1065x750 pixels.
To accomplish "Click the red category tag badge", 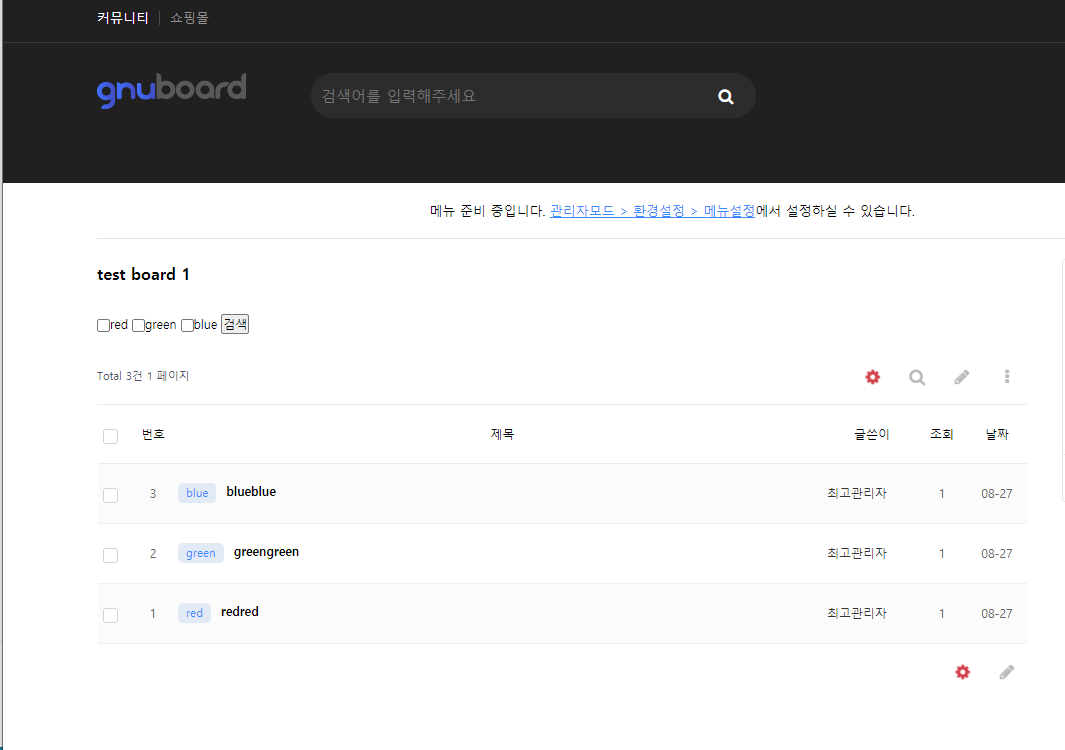I will click(x=194, y=613).
